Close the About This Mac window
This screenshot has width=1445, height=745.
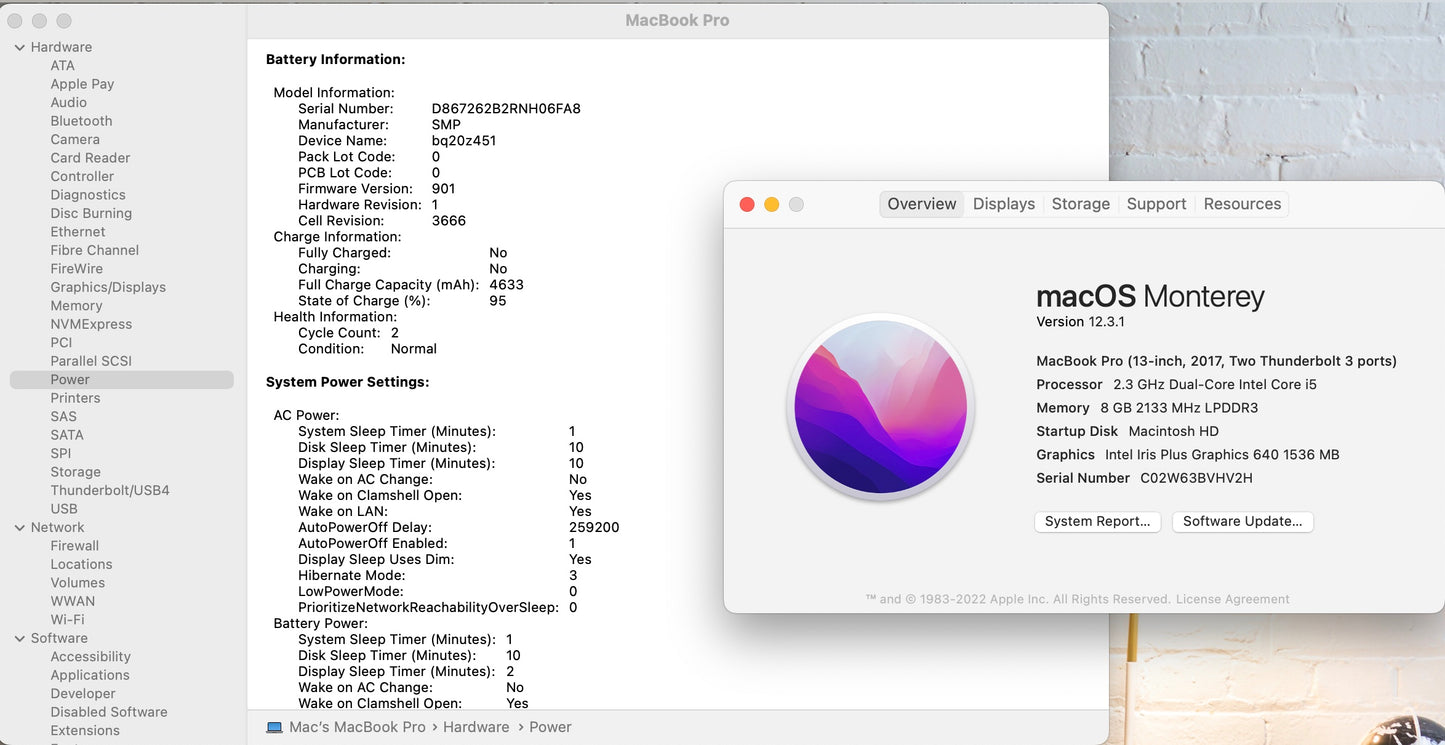click(747, 204)
